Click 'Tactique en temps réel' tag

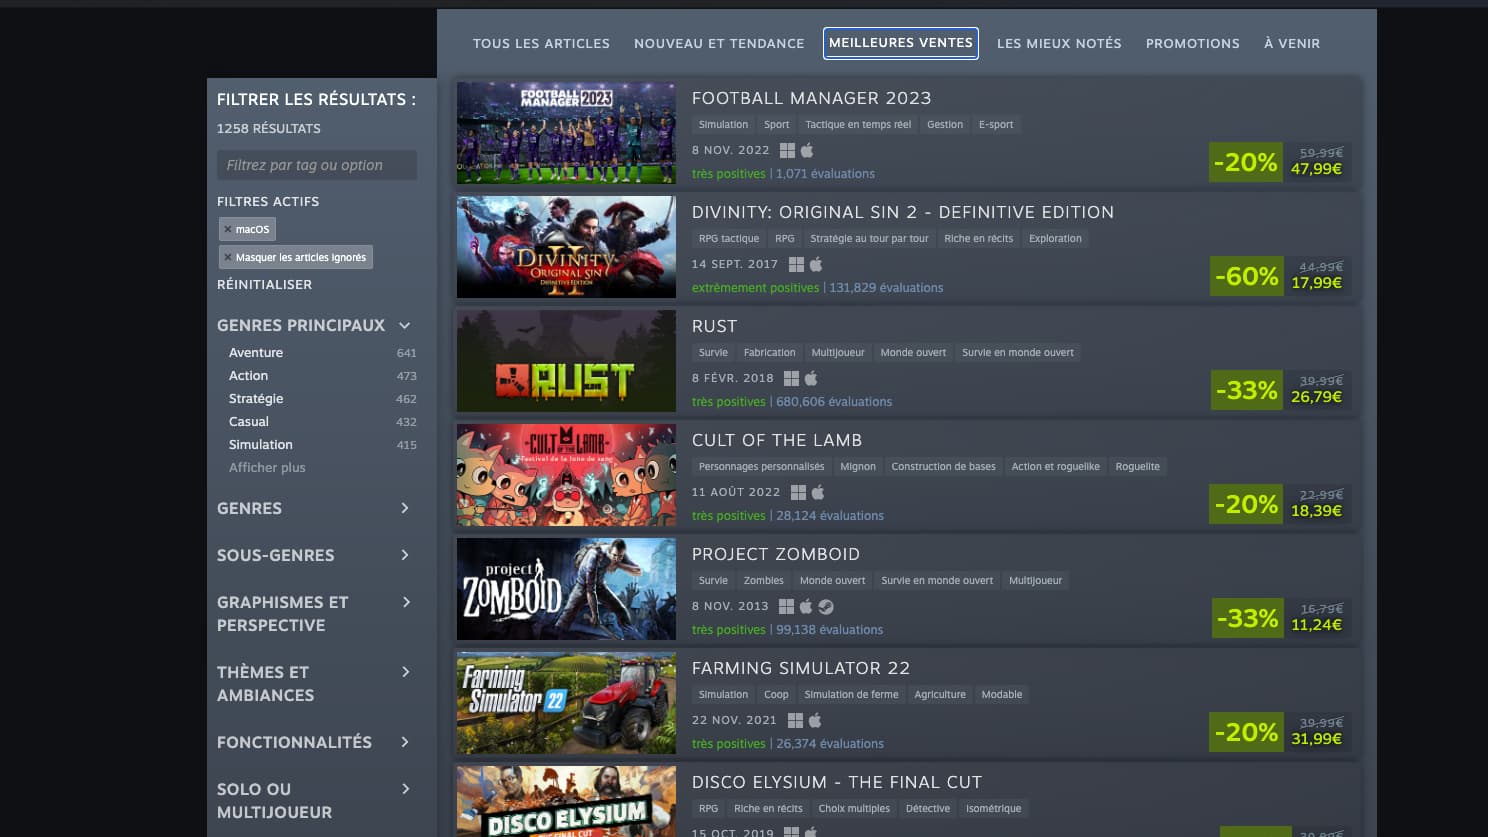[x=858, y=125]
